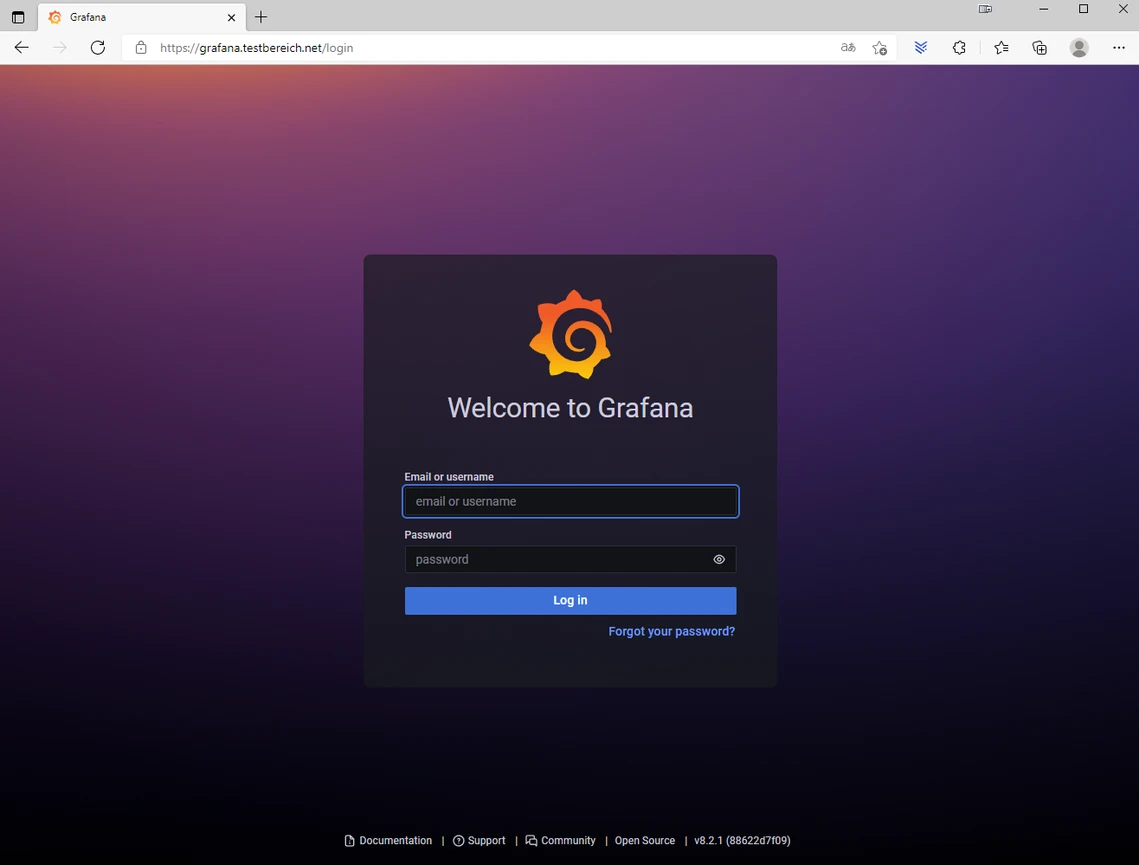Click the Forgot your password link
This screenshot has height=865, width=1139.
coord(671,631)
